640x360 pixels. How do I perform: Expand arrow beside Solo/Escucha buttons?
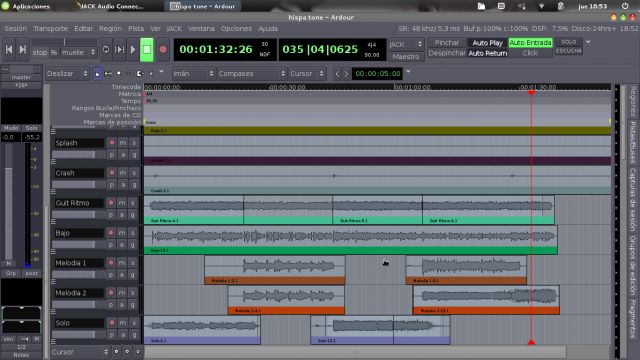pyautogui.click(x=588, y=42)
